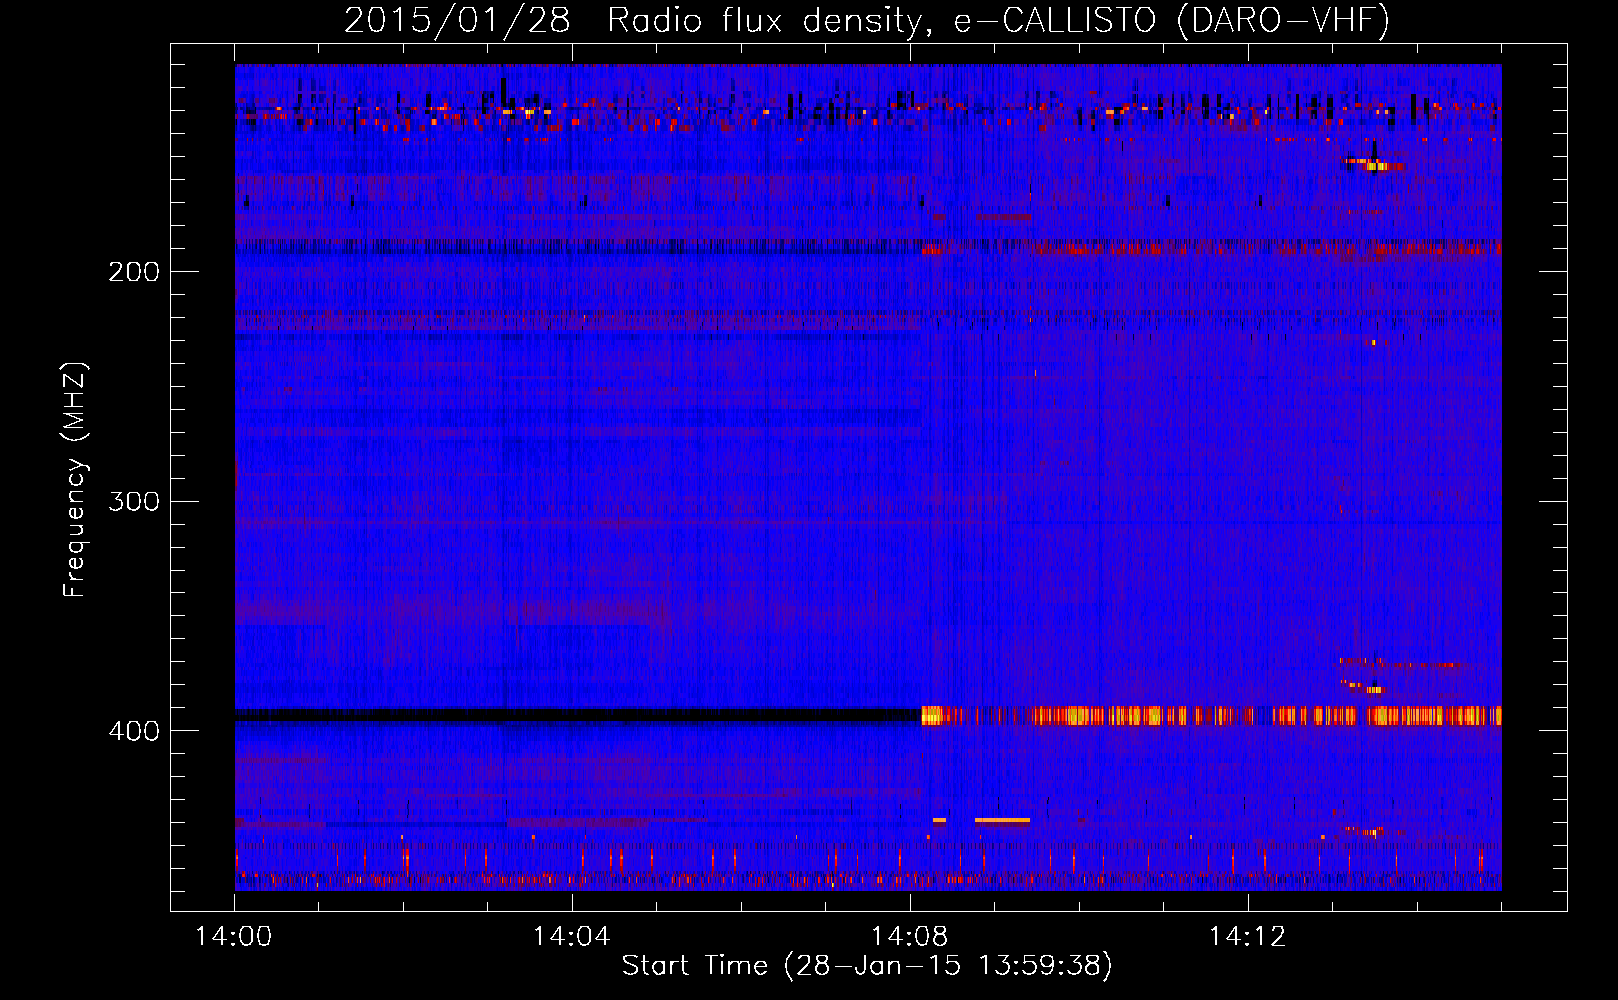Click the 14:08 time tick label
The width and height of the screenshot is (1618, 1000).
tap(910, 937)
